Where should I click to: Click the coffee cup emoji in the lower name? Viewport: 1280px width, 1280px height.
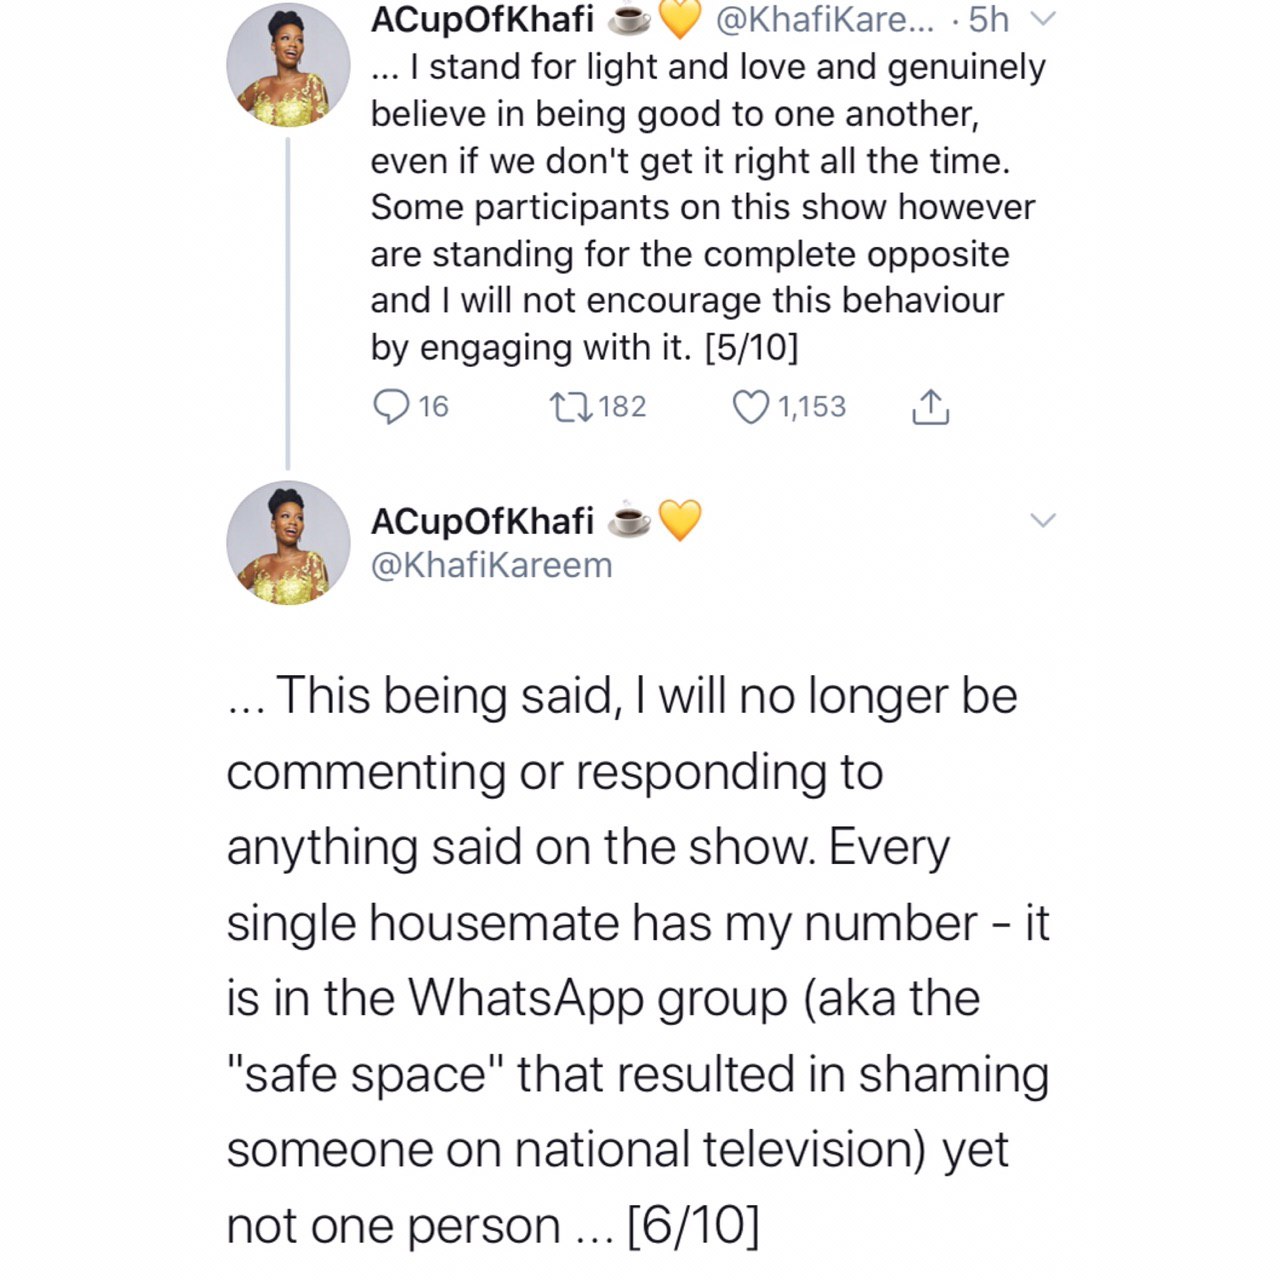point(630,521)
